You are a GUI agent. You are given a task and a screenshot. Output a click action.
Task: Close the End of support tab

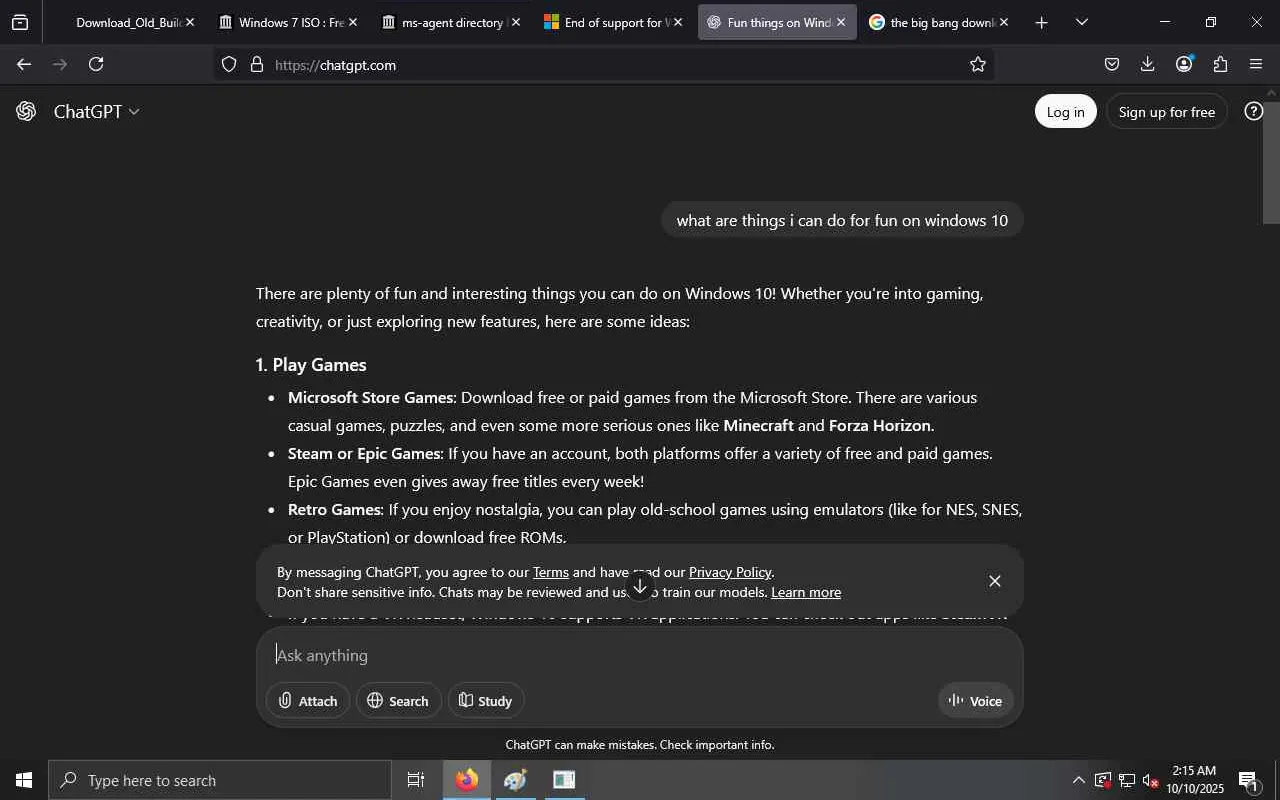tap(678, 22)
